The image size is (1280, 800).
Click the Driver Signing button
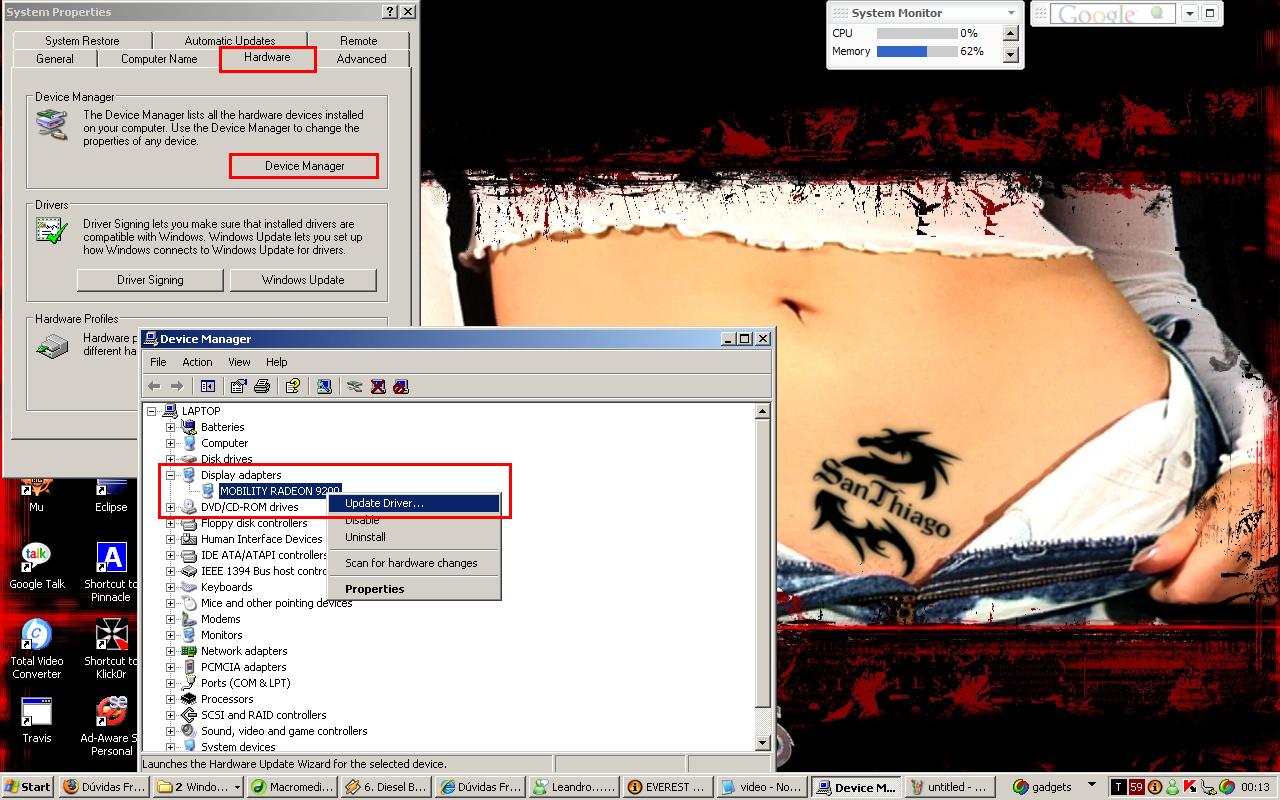[150, 280]
